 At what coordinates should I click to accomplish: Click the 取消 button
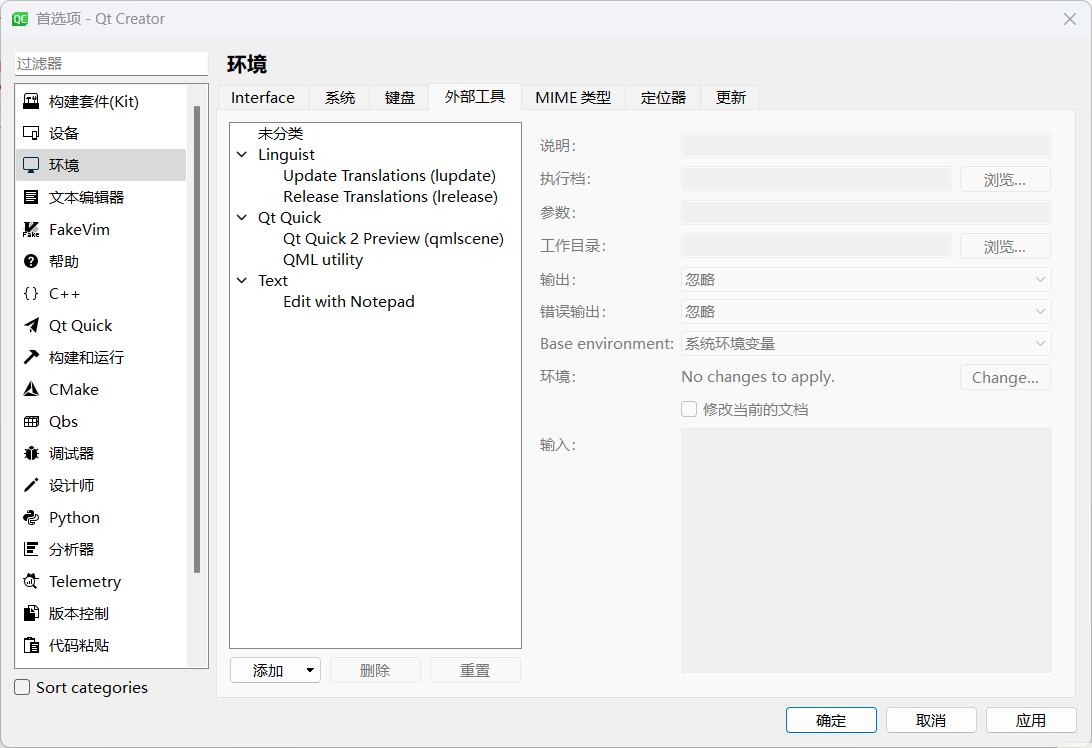(x=931, y=720)
